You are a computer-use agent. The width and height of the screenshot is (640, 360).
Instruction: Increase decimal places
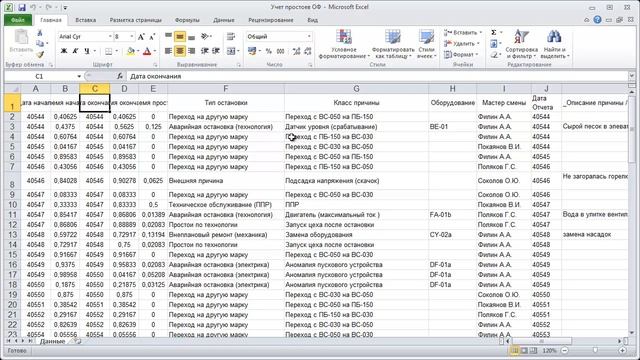pos(297,51)
